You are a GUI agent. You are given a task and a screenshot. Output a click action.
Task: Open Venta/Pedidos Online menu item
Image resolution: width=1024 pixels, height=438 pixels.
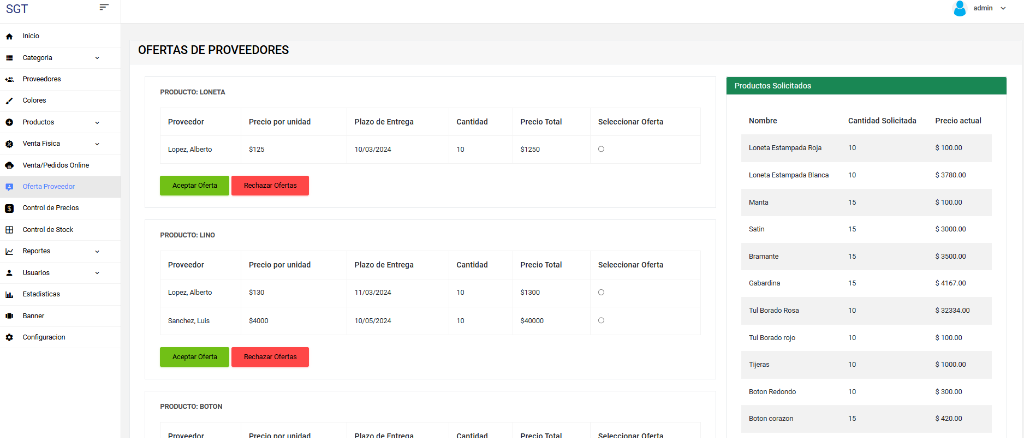(x=56, y=165)
